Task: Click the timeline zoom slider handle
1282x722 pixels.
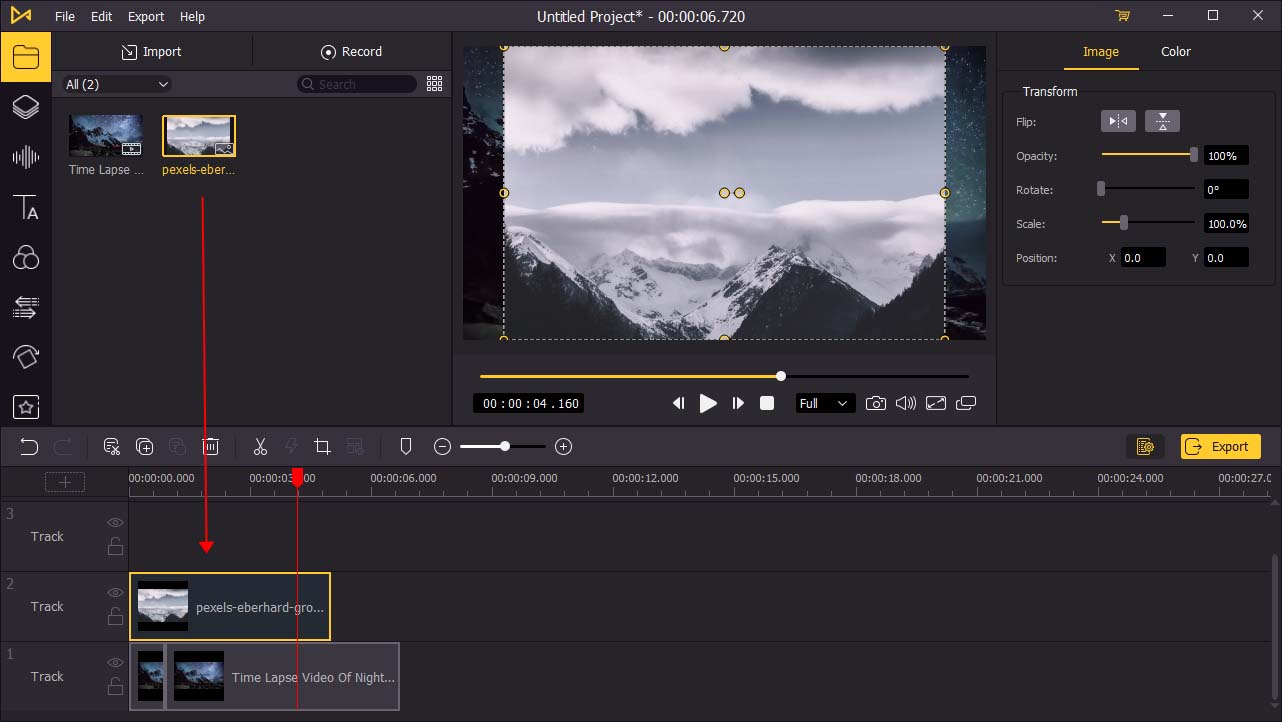Action: click(505, 447)
